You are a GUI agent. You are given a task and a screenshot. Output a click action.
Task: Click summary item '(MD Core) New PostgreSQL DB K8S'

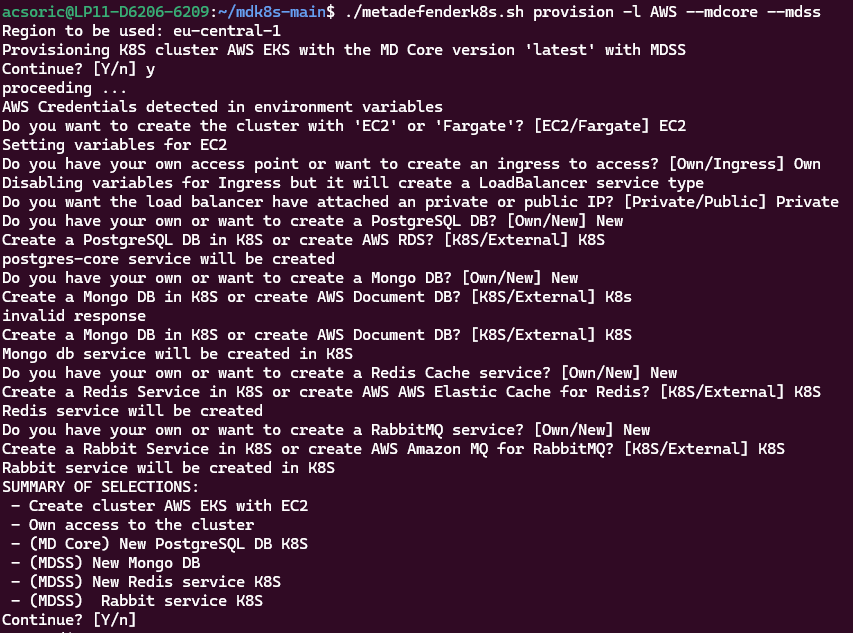(x=169, y=544)
